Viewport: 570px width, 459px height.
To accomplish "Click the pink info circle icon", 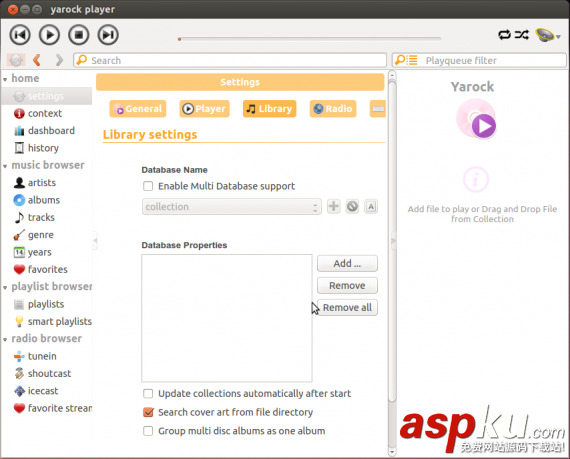I will click(x=476, y=179).
